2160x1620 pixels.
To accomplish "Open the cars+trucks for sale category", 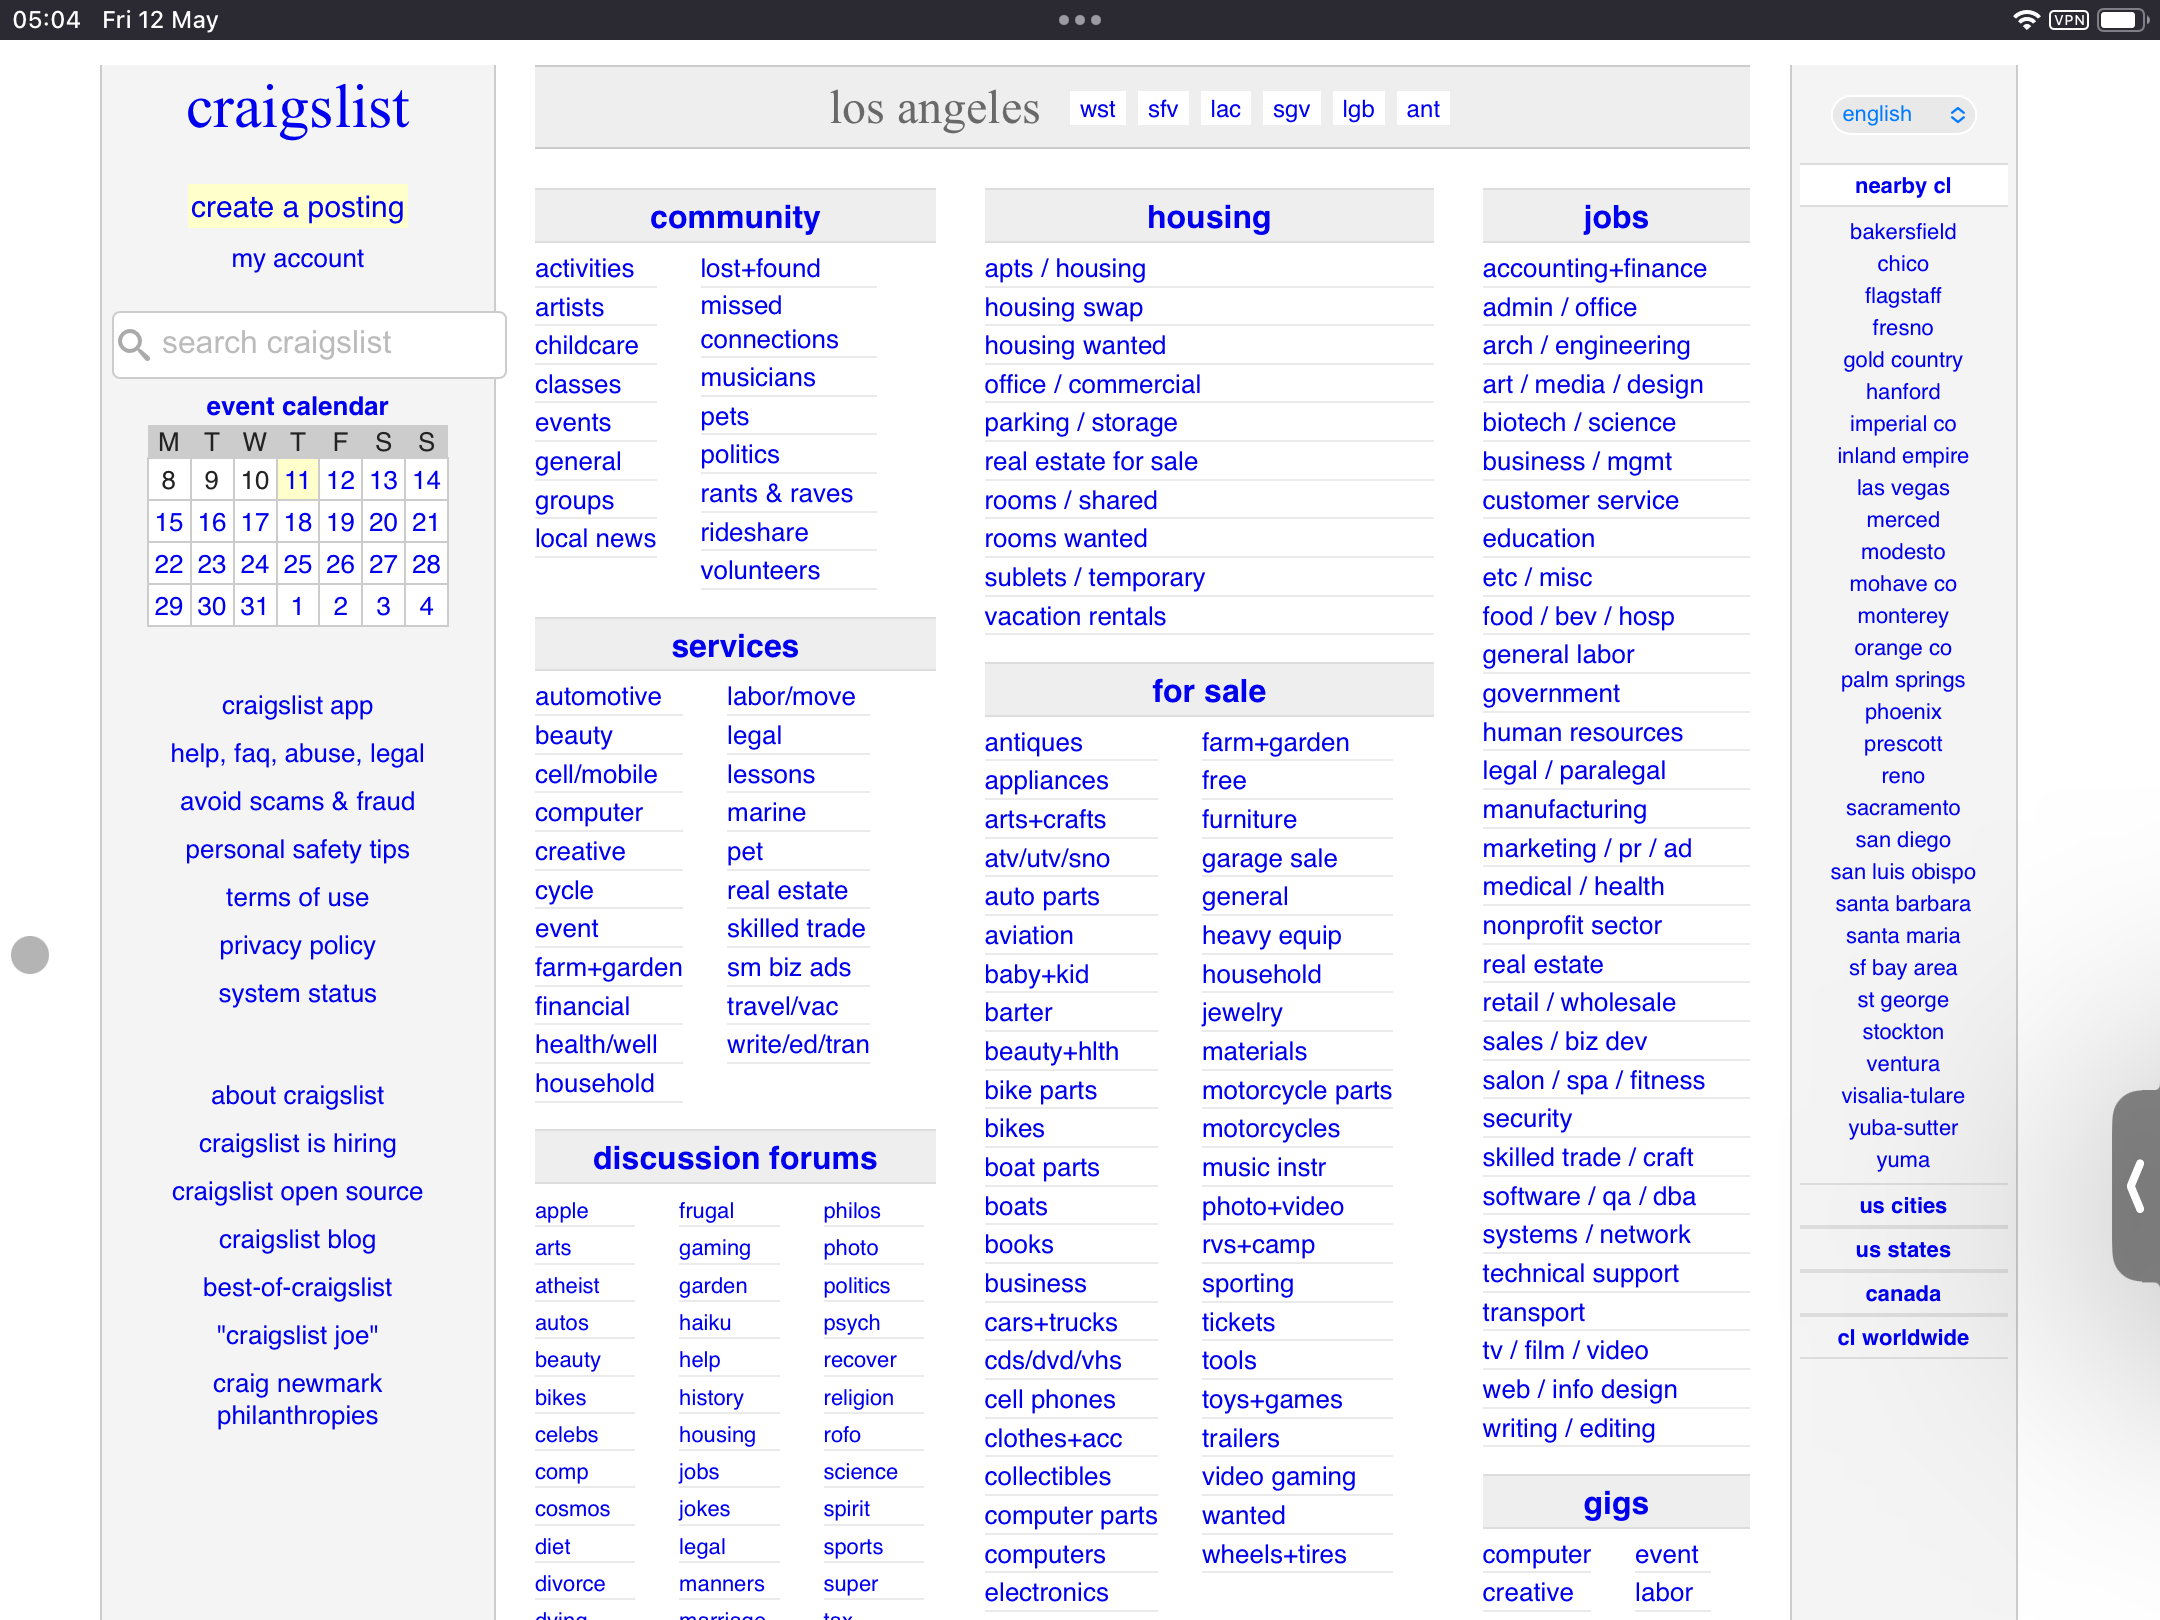I will click(1050, 1322).
